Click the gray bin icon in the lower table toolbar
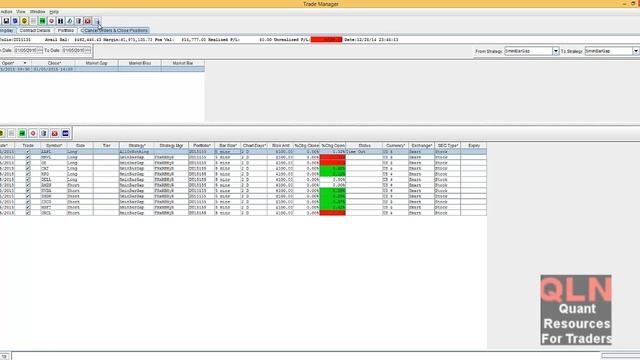The height and width of the screenshot is (360, 640). pos(44,133)
